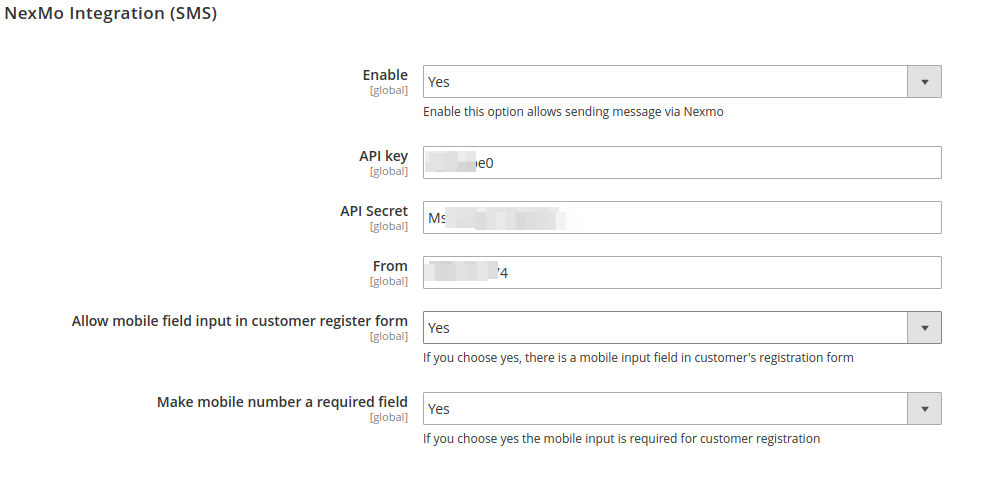Image resolution: width=985 pixels, height=487 pixels.
Task: Open the Allow mobile field input dropdown
Action: coord(682,327)
